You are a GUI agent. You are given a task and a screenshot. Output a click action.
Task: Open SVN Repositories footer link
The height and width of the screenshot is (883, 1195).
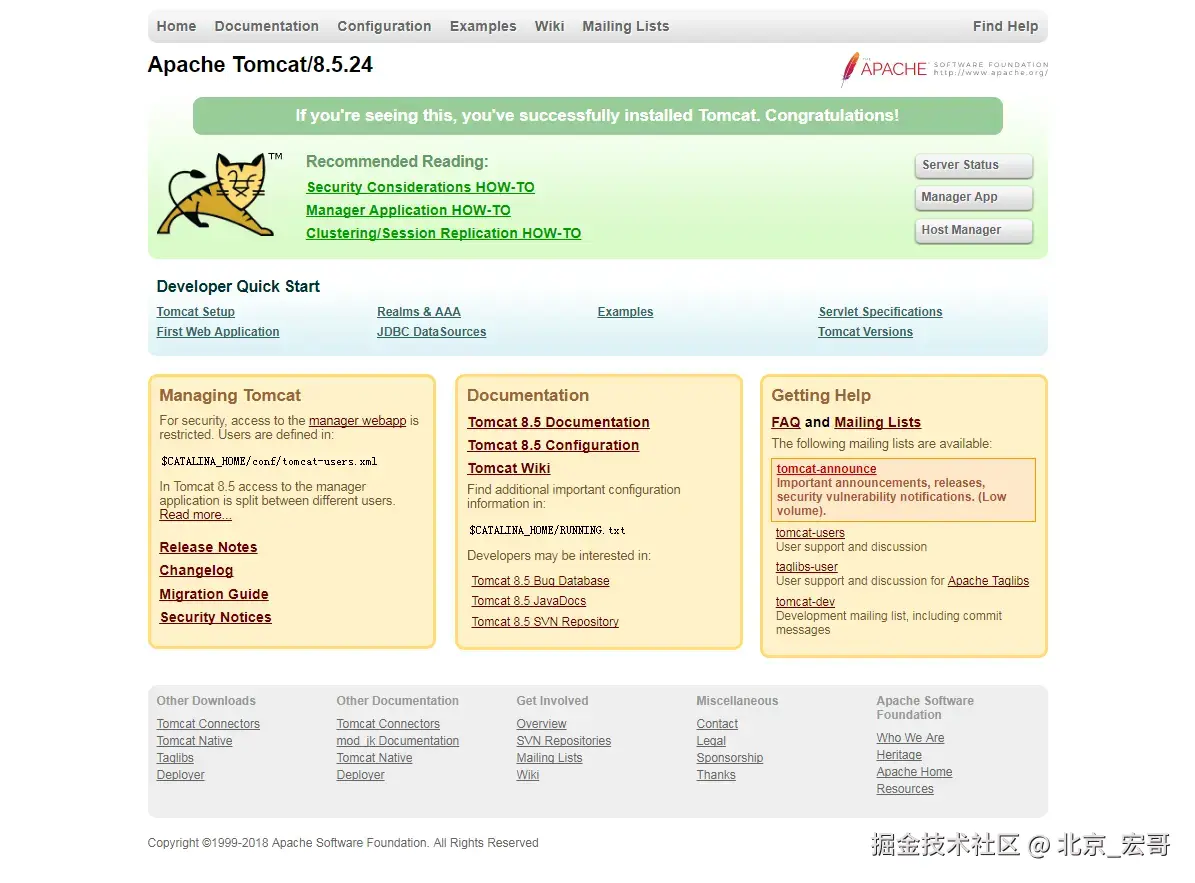tap(563, 741)
